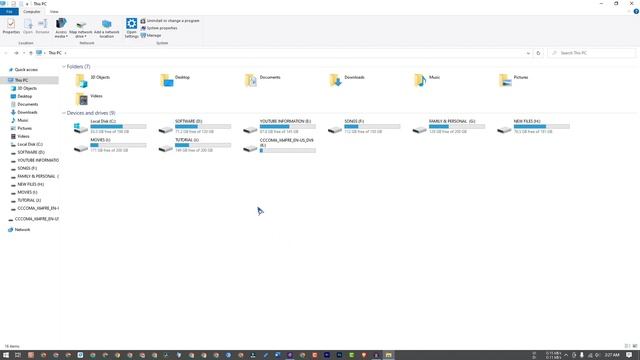Open MOVIES (I:) in navigation pane

tap(27, 192)
